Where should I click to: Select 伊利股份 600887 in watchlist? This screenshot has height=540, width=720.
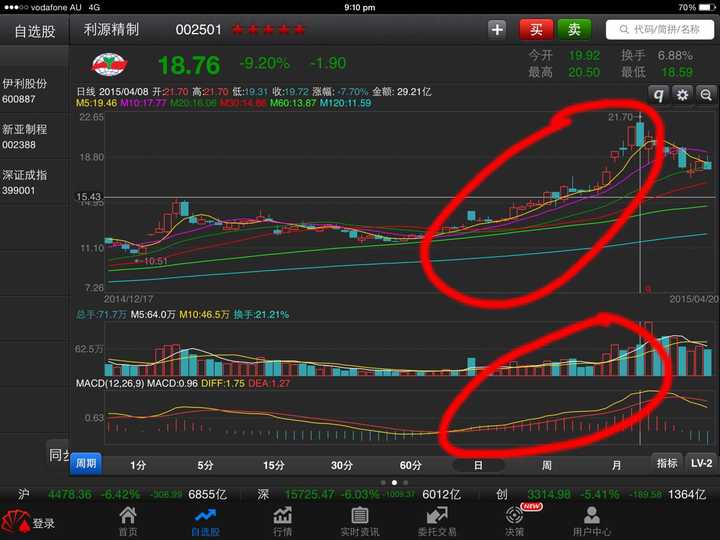point(34,90)
